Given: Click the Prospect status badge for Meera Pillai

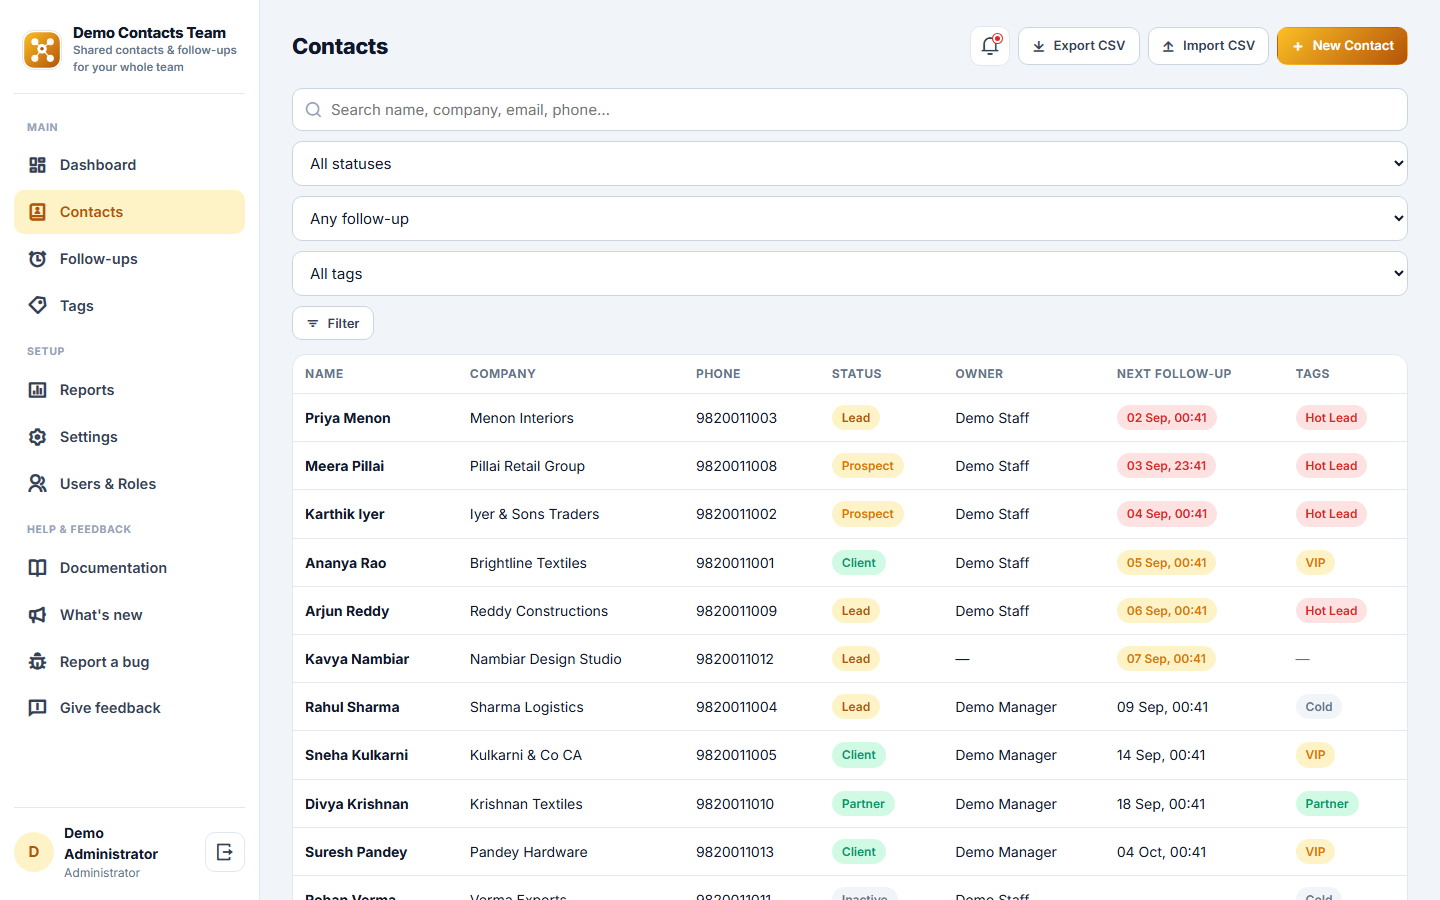Looking at the screenshot, I should pos(868,466).
